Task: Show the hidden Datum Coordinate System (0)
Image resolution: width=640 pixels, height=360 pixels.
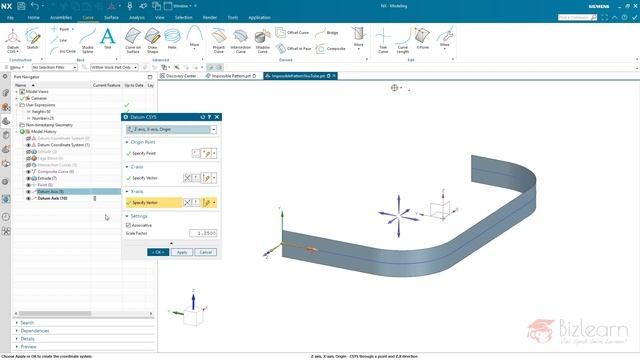Action: pos(29,138)
